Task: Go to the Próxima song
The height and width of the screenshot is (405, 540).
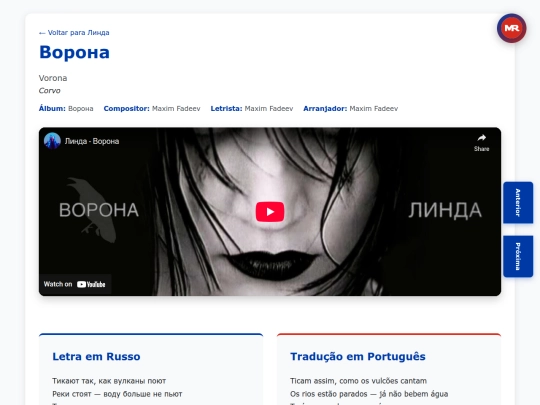Action: point(518,256)
